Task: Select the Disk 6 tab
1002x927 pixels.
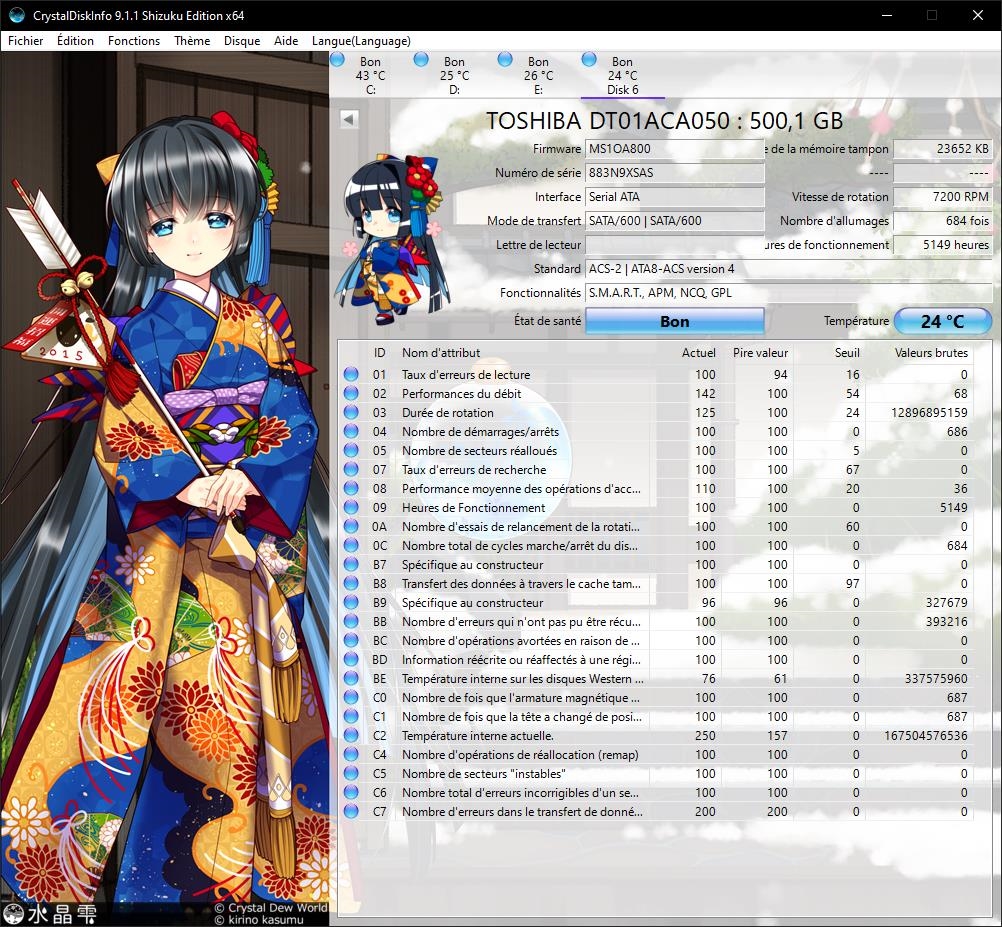Action: coord(622,76)
